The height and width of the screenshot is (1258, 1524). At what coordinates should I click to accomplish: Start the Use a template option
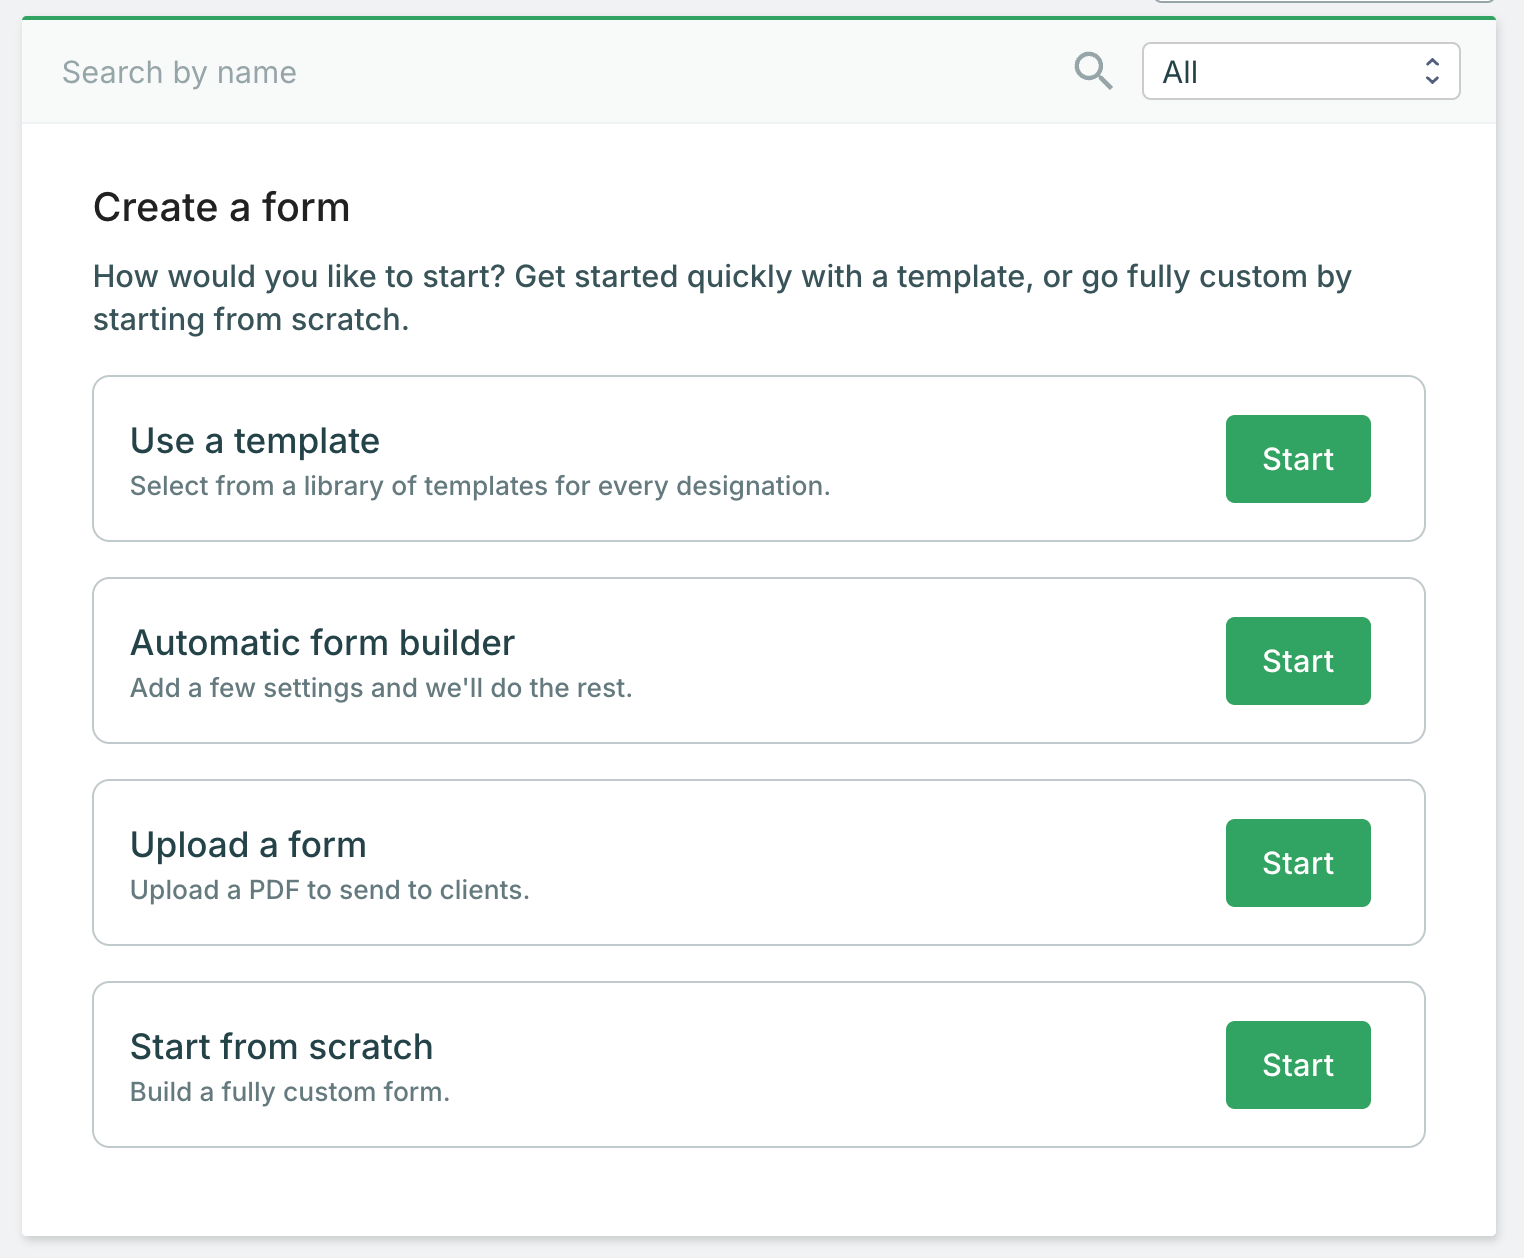[x=1298, y=459]
